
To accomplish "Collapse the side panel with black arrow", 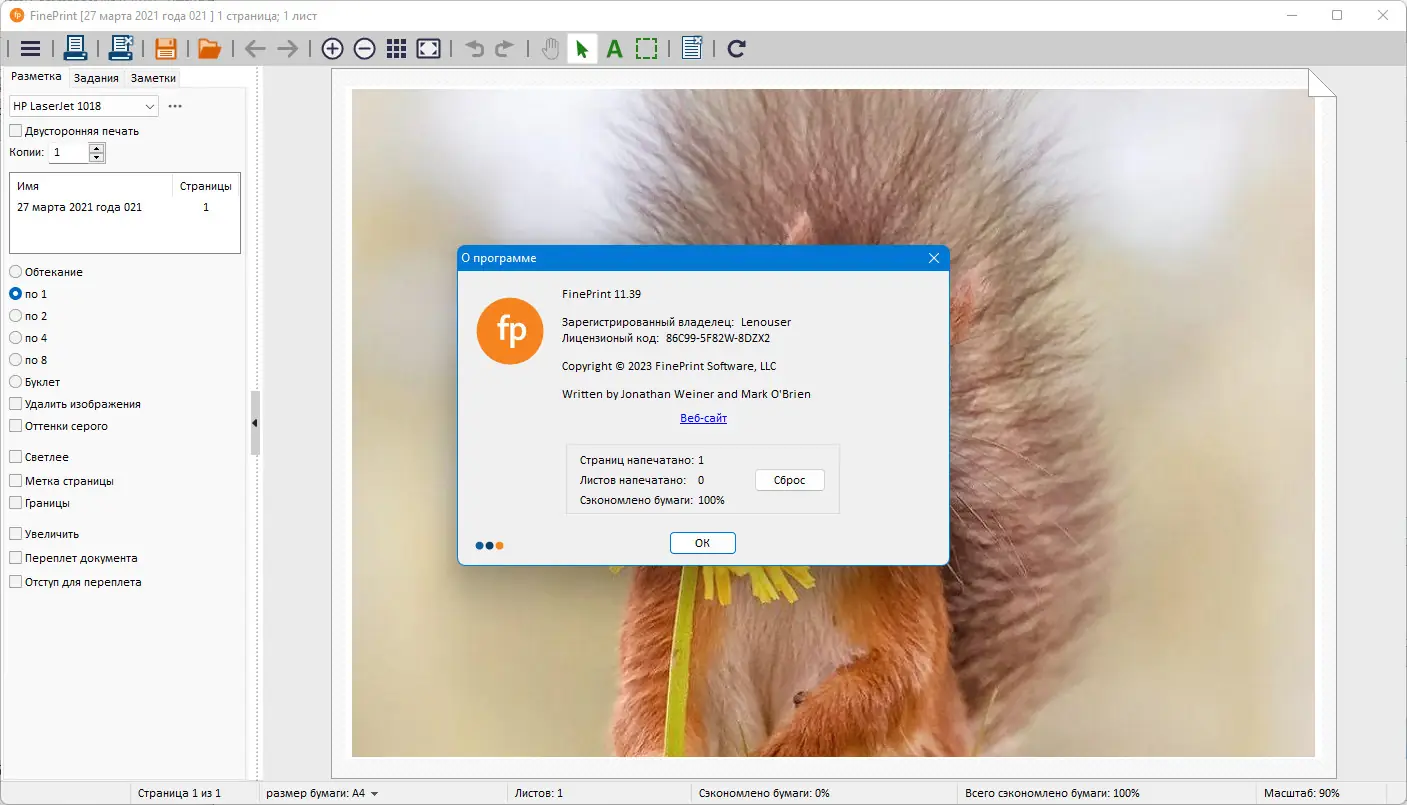I will [x=255, y=423].
